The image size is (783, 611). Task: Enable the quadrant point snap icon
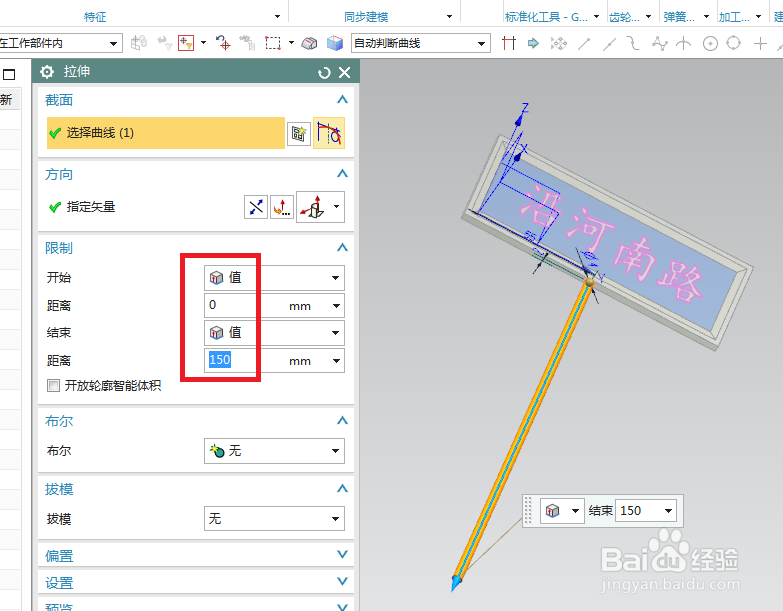(734, 43)
